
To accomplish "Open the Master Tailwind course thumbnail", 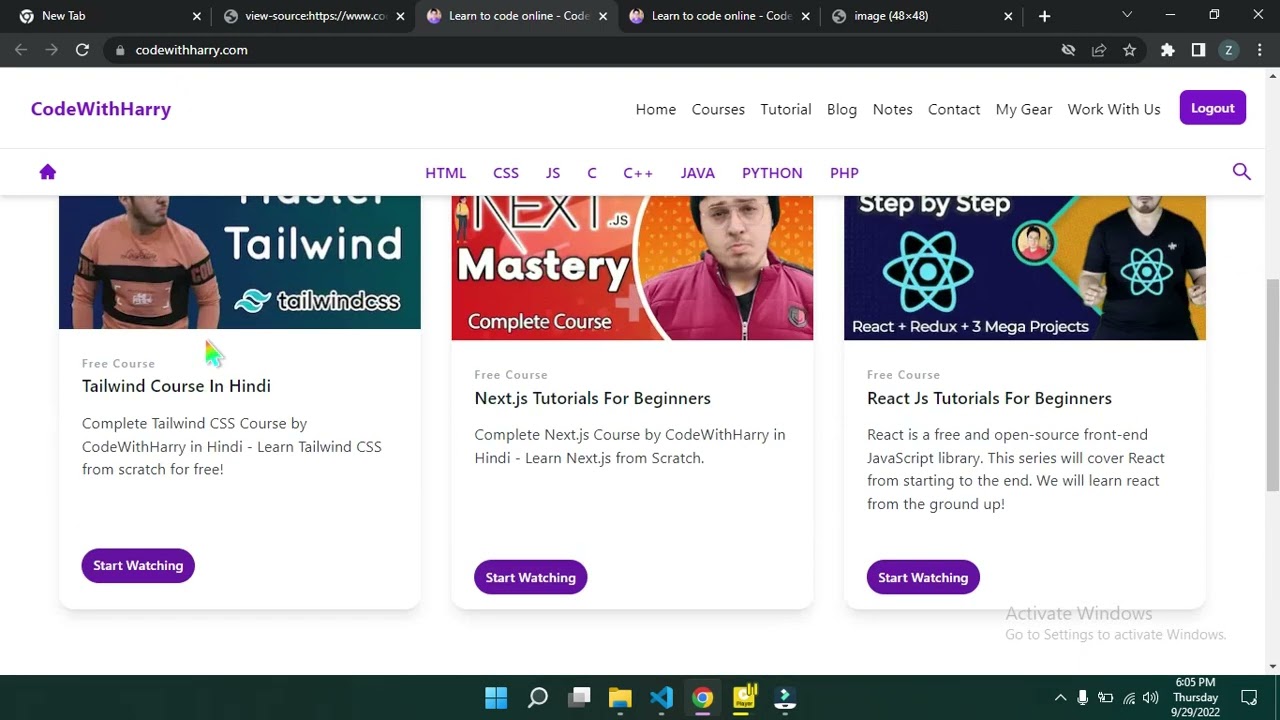I will point(240,262).
